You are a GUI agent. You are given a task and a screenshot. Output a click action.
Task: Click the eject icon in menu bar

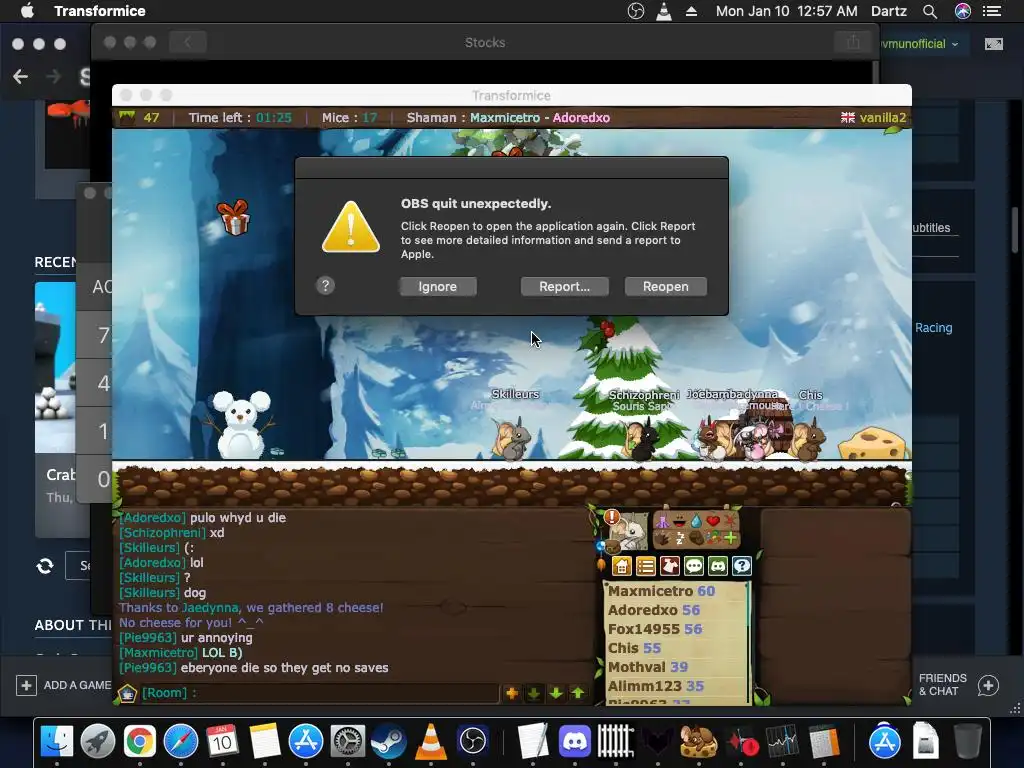691,11
